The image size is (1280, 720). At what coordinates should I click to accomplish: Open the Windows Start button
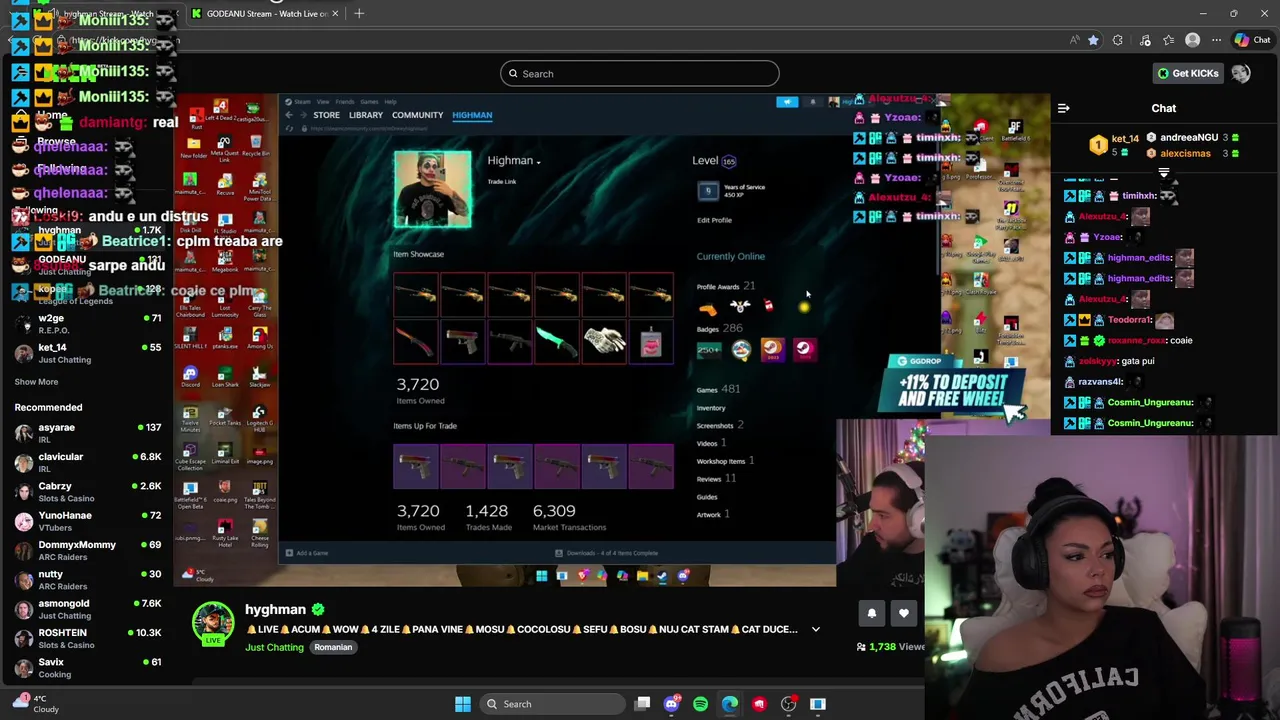point(462,704)
